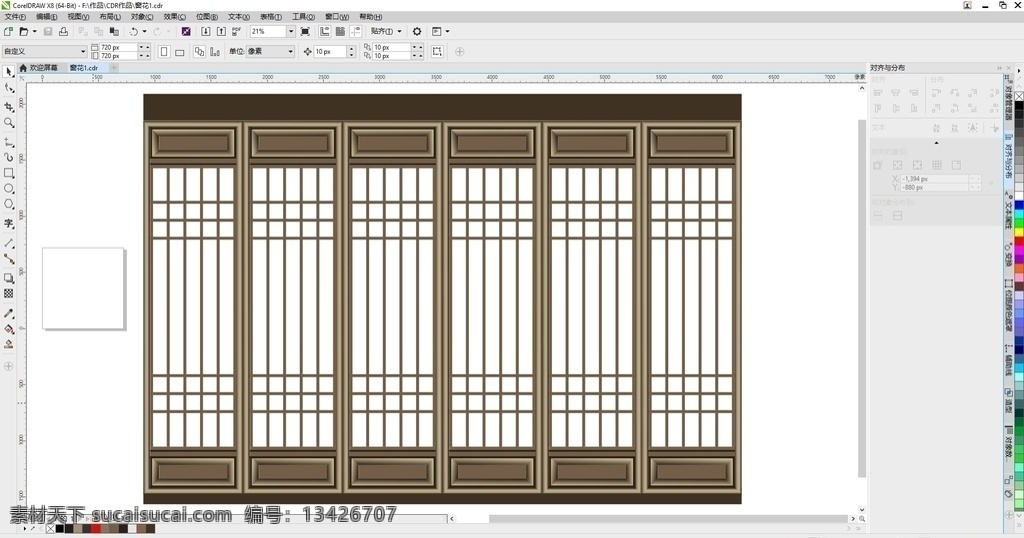The height and width of the screenshot is (538, 1024).
Task: Open the Options gear icon
Action: [x=417, y=31]
